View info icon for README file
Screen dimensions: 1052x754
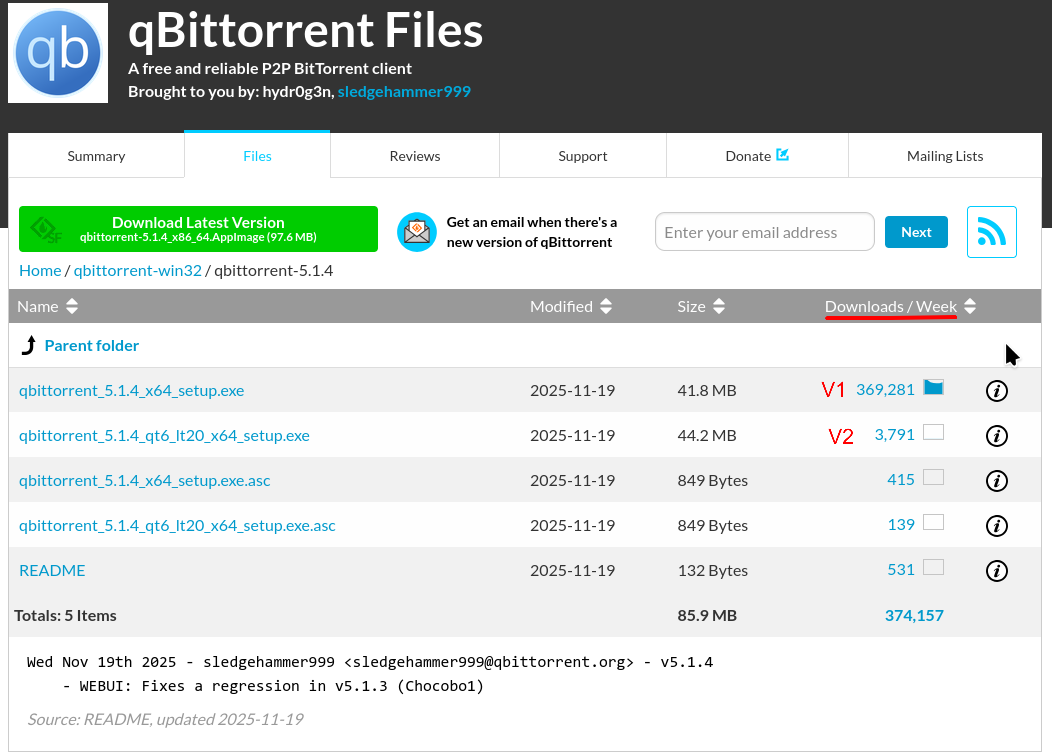pyautogui.click(x=996, y=570)
